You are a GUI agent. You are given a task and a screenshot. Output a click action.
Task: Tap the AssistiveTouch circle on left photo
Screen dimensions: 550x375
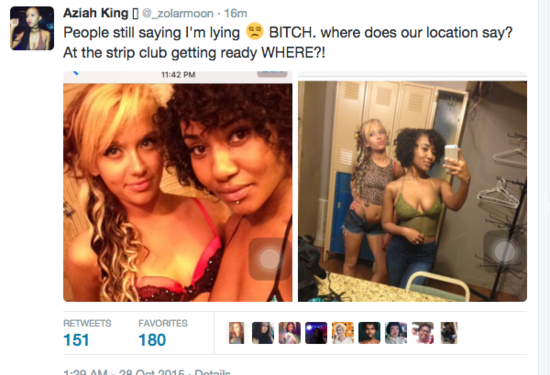coord(269,259)
